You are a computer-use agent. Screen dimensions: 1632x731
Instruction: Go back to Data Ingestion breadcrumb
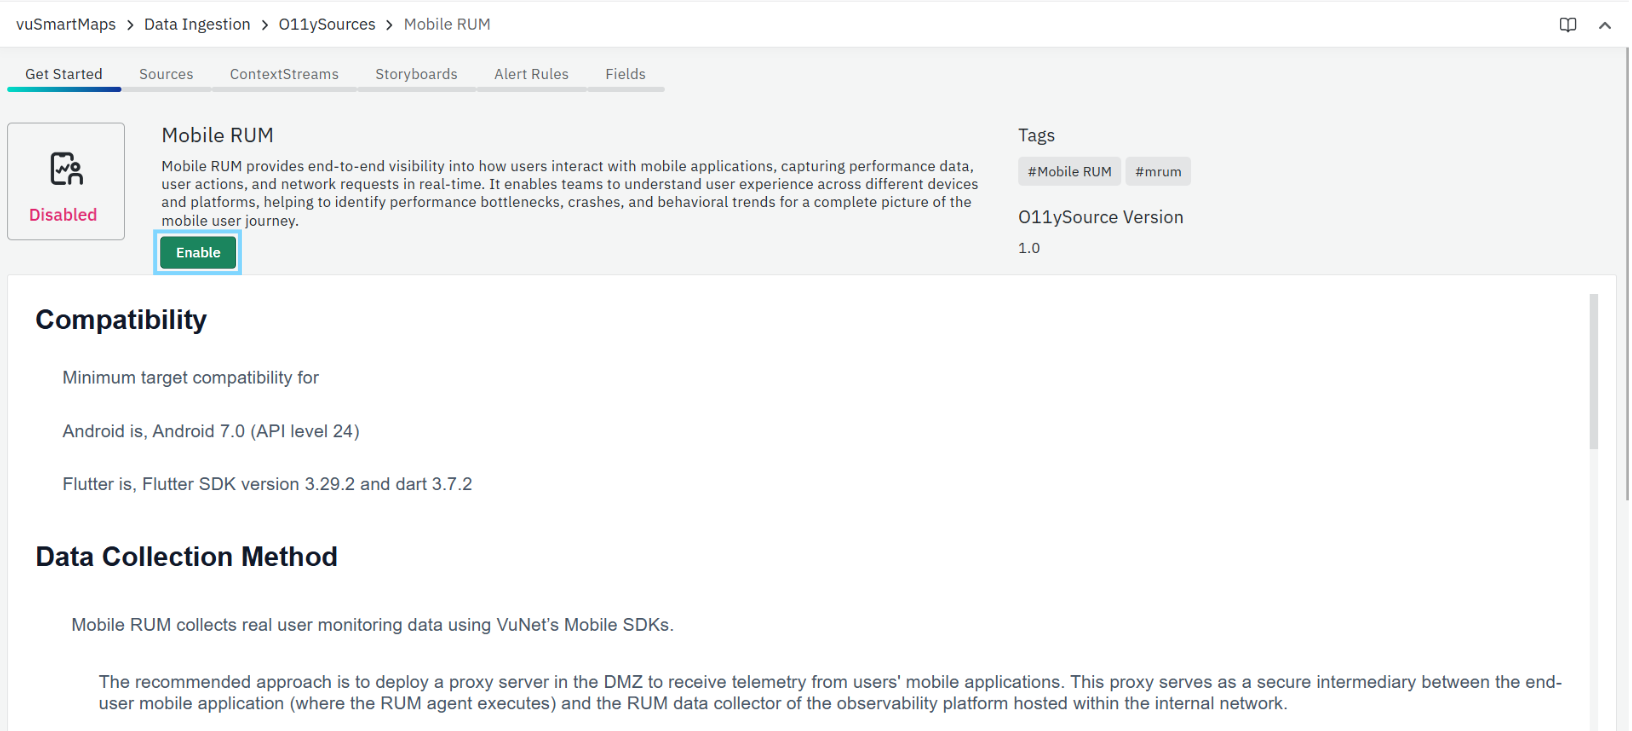pos(197,24)
